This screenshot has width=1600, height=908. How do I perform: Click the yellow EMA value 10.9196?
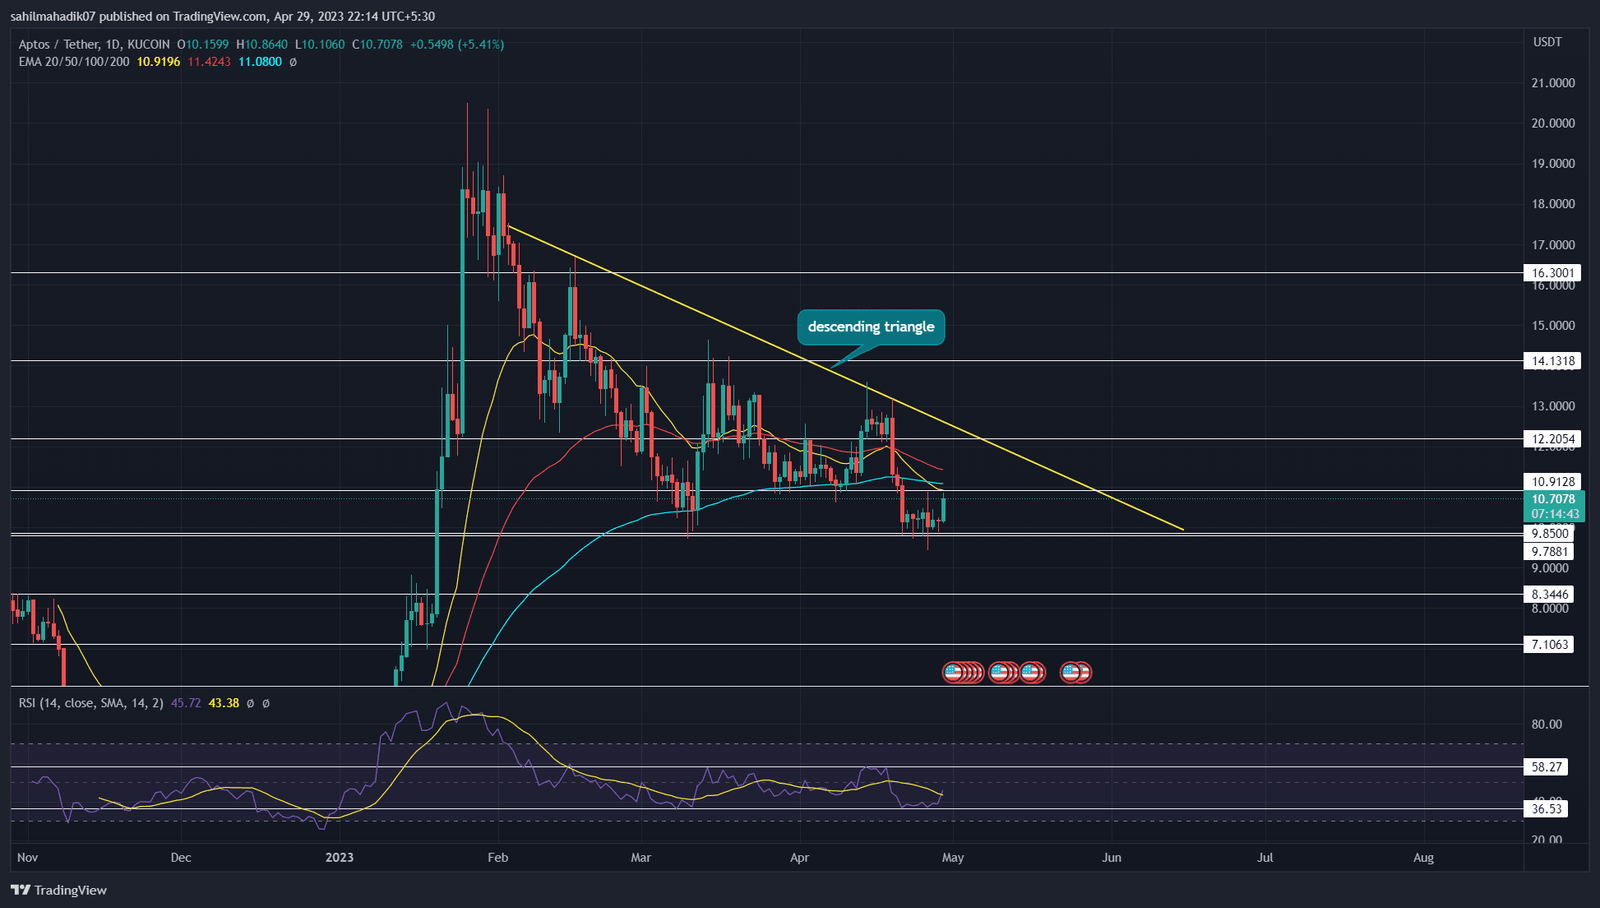[x=159, y=62]
